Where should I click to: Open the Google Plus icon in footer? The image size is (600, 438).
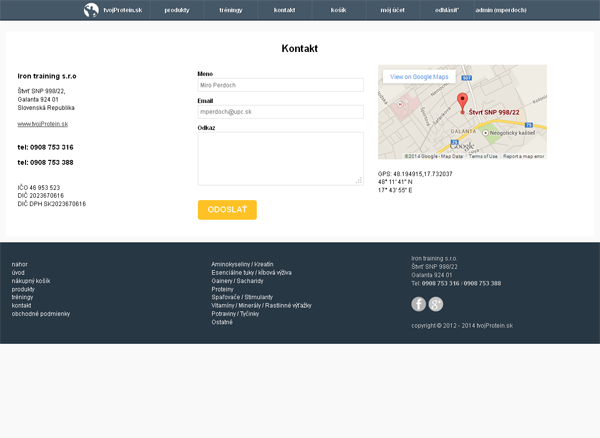click(x=436, y=304)
